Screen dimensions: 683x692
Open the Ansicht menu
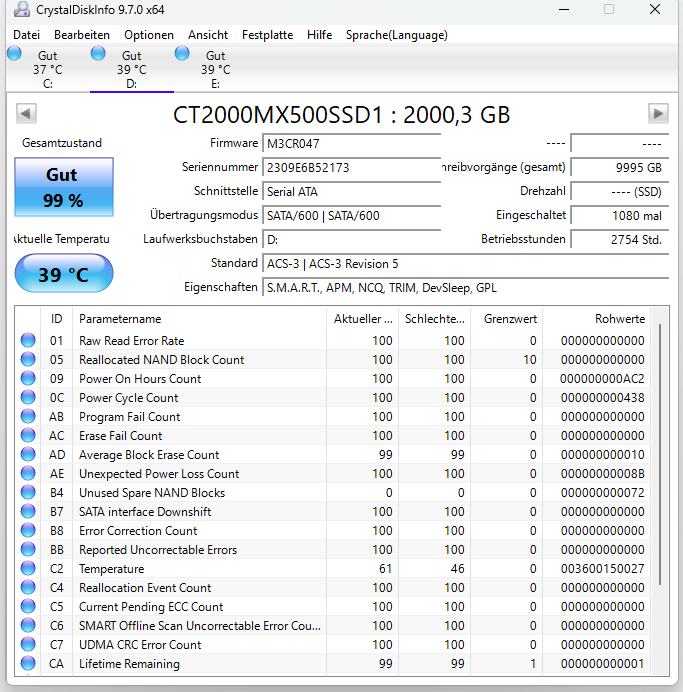208,35
